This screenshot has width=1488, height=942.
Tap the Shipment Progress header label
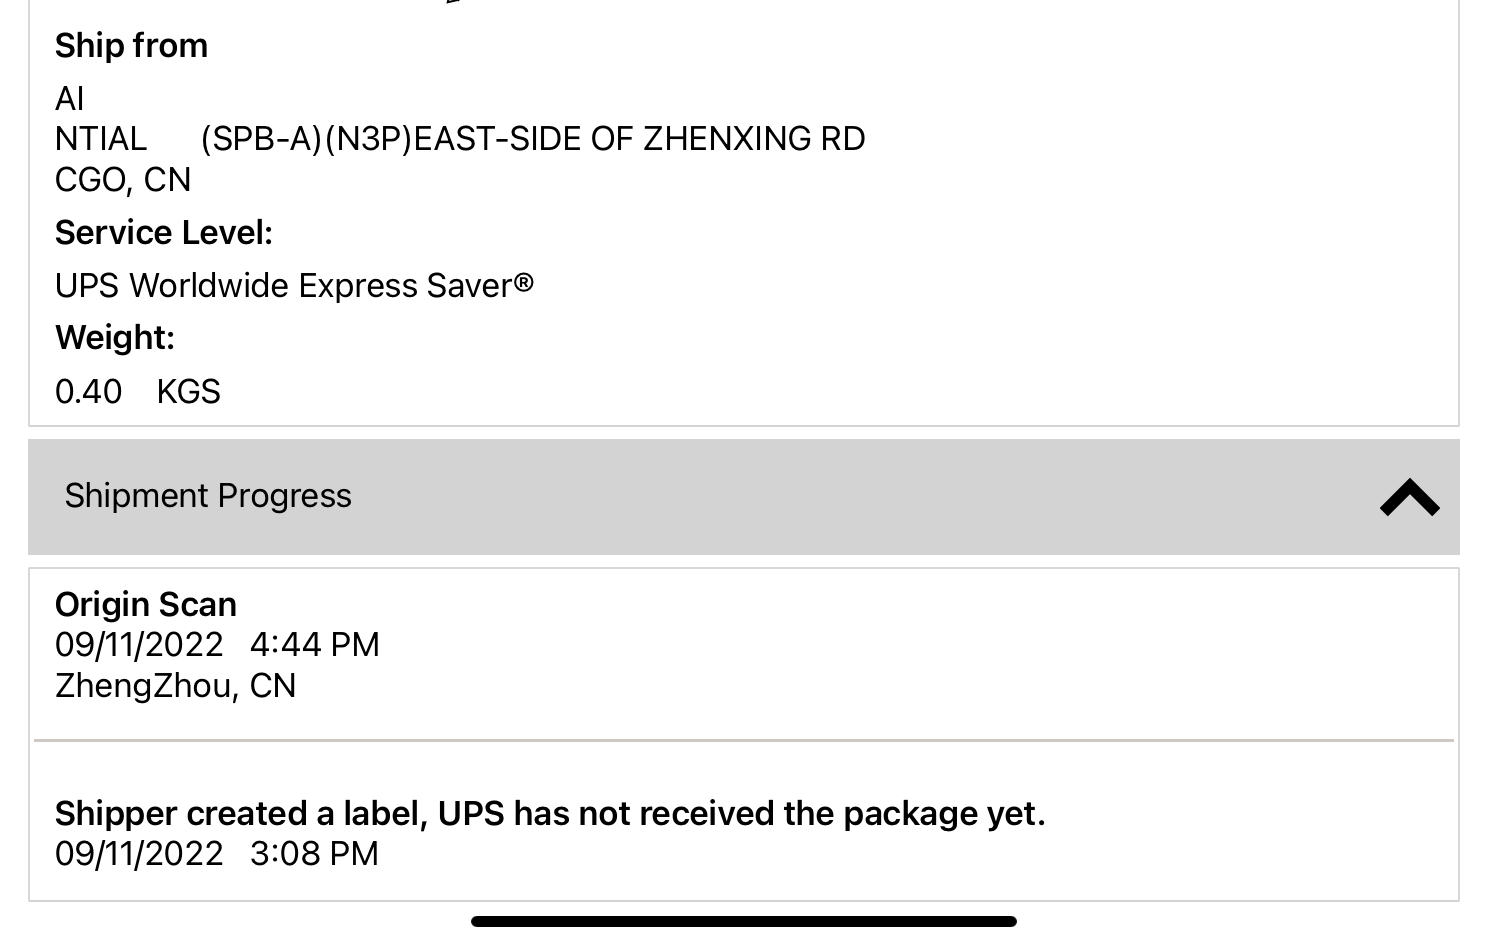pyautogui.click(x=208, y=496)
